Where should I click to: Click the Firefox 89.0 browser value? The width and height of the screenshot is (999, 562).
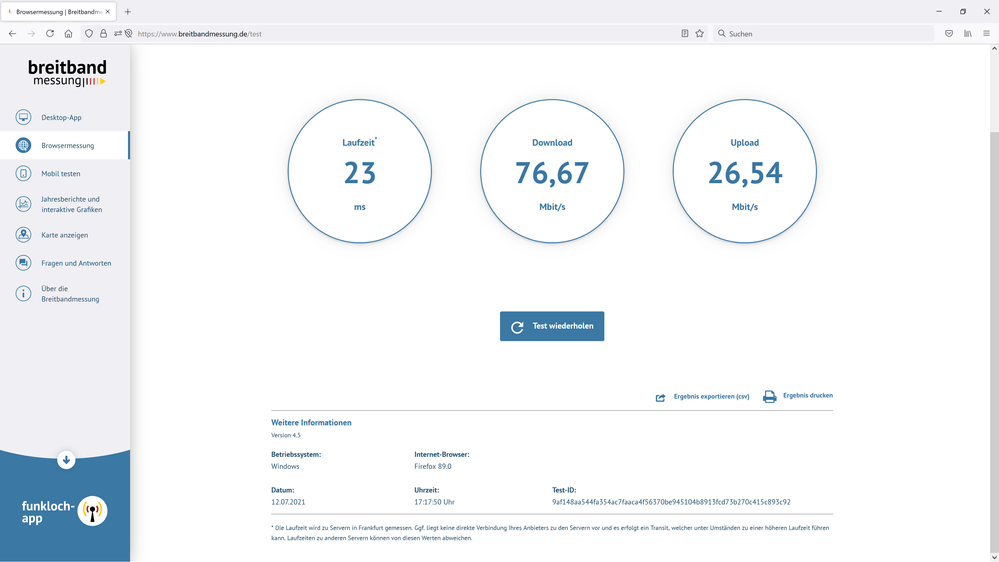coord(433,466)
